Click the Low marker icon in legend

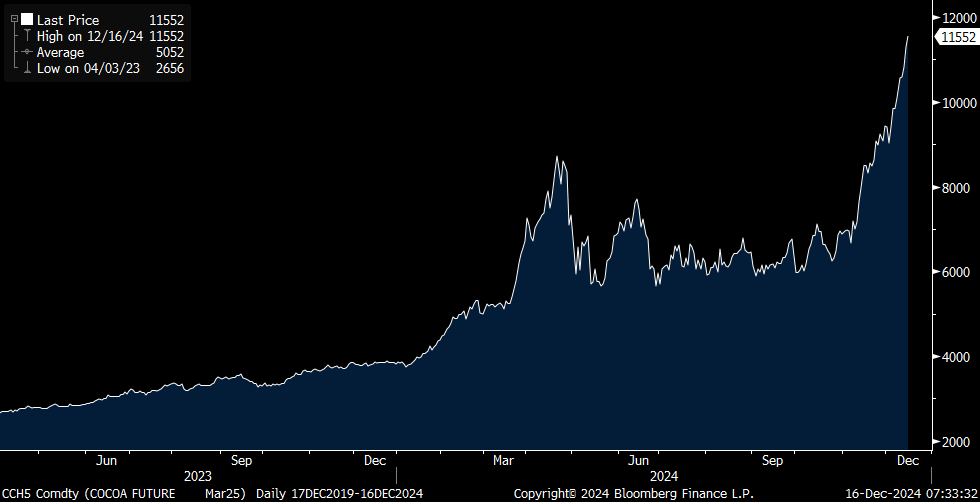(27, 68)
